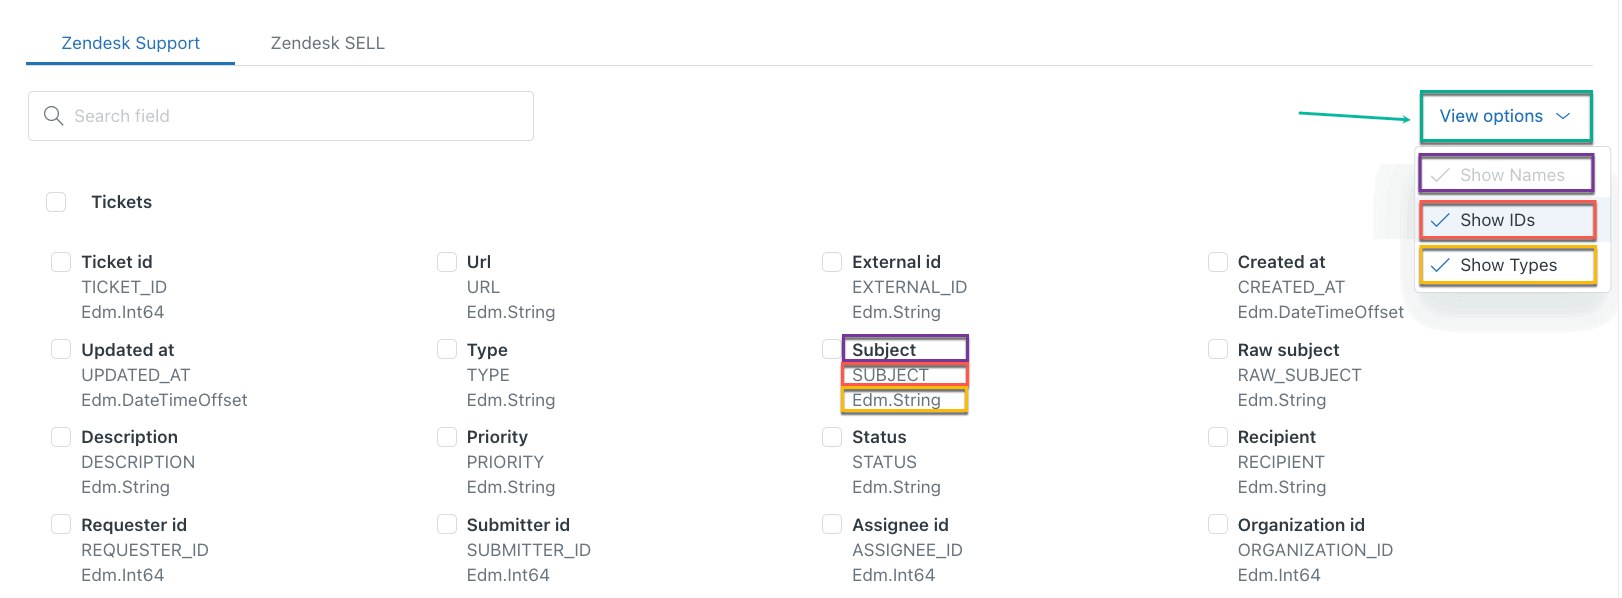The width and height of the screenshot is (1622, 598).
Task: Switch to the Zendesk SELL tab
Action: [327, 43]
